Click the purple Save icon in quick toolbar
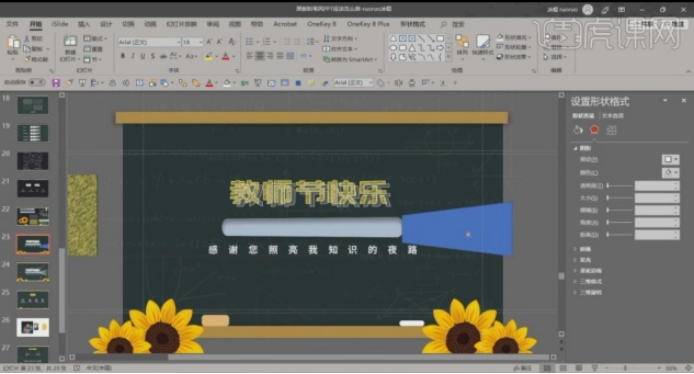The image size is (694, 374). coord(56,83)
